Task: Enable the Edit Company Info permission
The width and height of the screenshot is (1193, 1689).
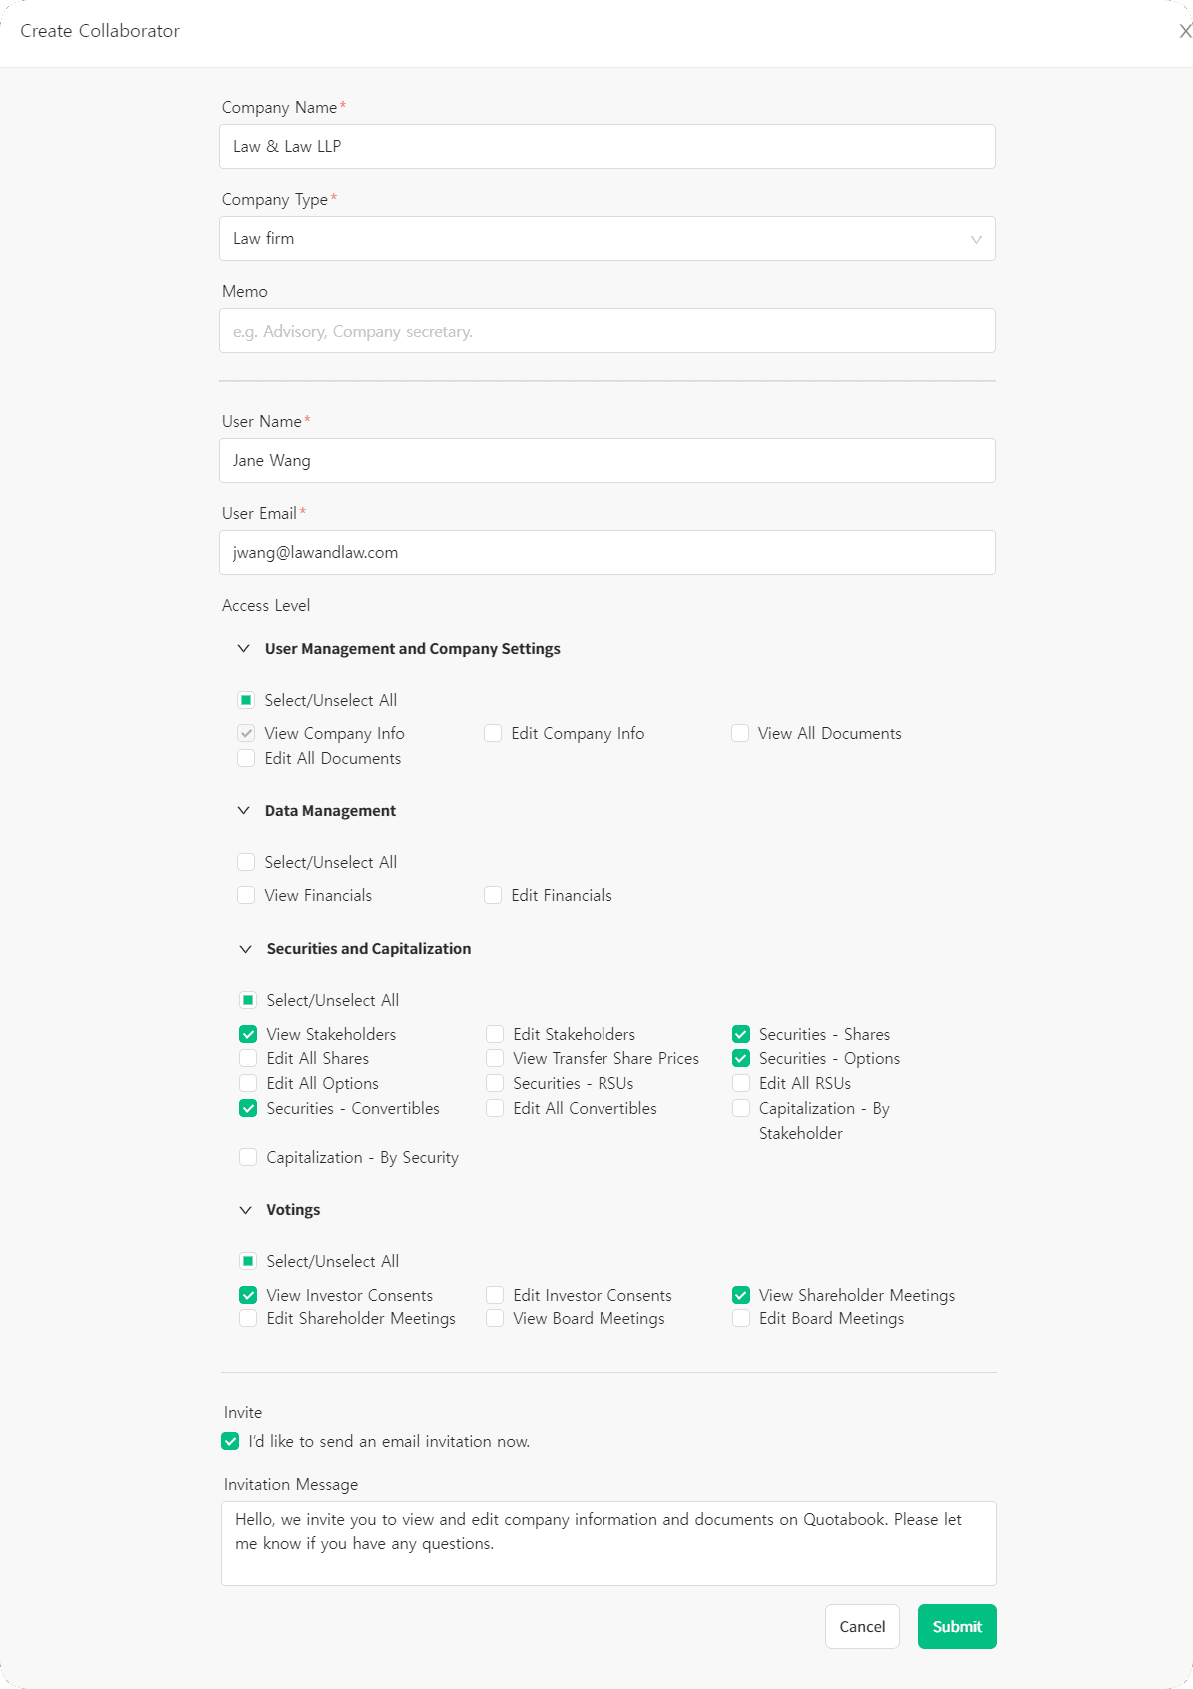Action: tap(493, 733)
